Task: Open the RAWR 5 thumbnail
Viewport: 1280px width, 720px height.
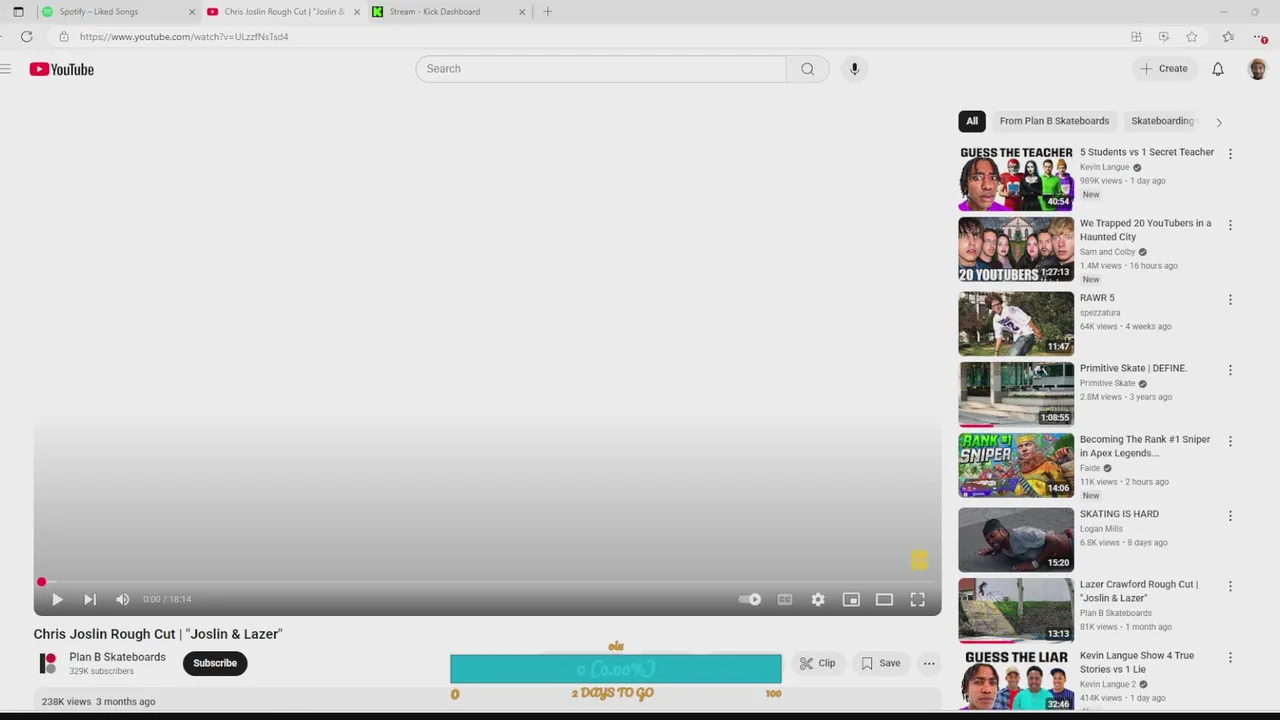Action: click(1016, 323)
